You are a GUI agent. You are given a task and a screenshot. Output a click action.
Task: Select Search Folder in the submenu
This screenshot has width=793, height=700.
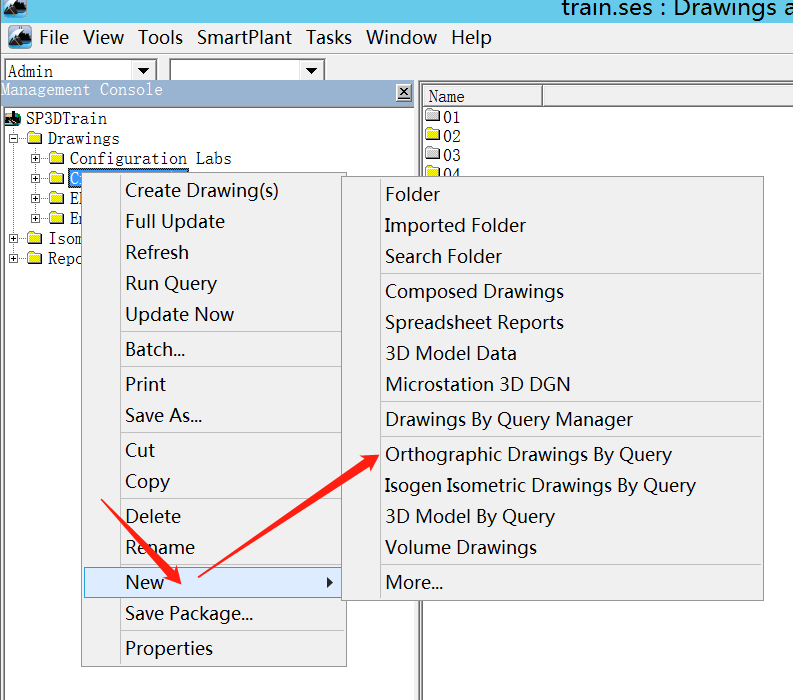[443, 256]
